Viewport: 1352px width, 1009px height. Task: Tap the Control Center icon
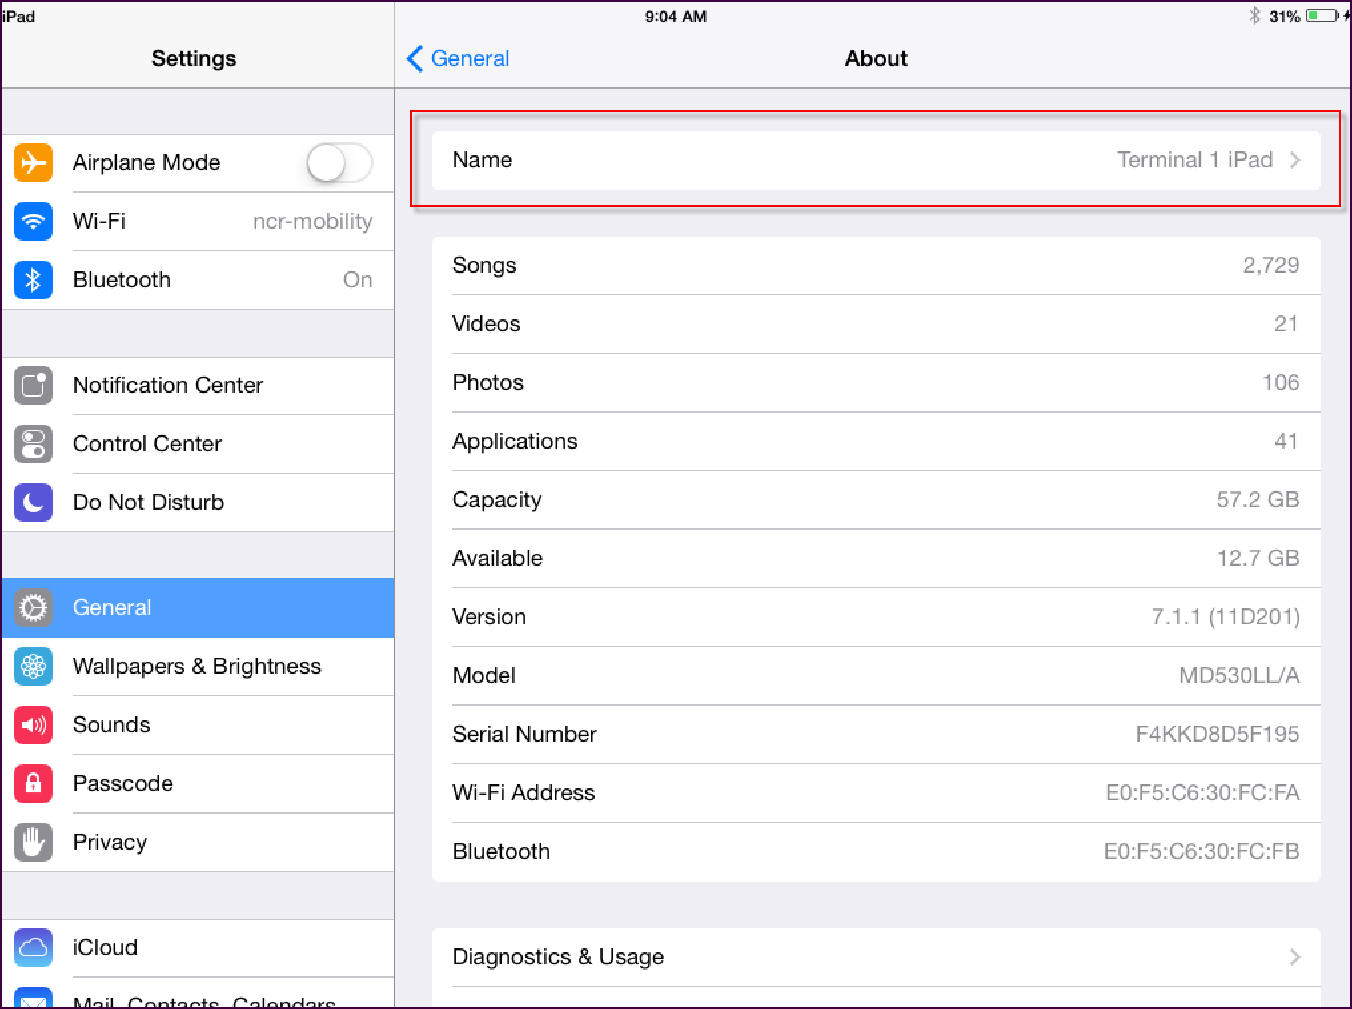click(33, 444)
